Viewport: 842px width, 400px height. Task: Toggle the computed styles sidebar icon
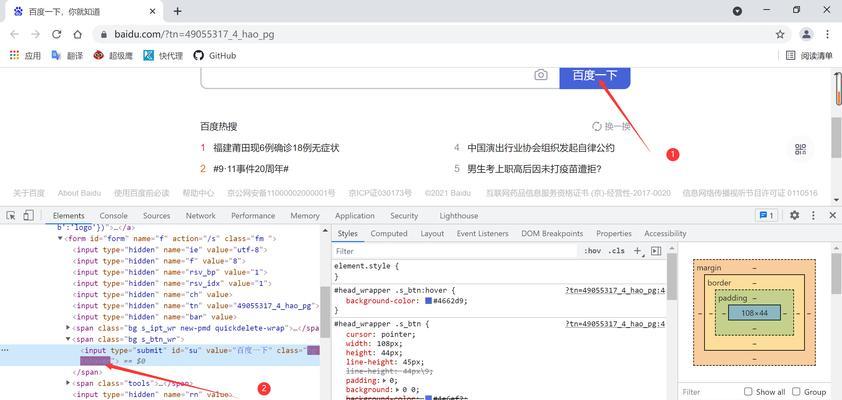pyautogui.click(x=656, y=251)
